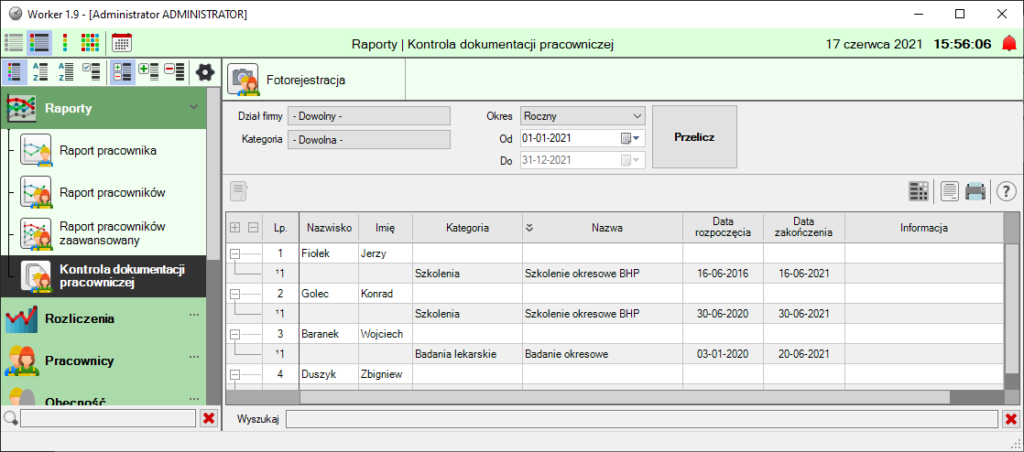Sort menu A-Z with spaced lines
The width and height of the screenshot is (1024, 452).
point(40,71)
